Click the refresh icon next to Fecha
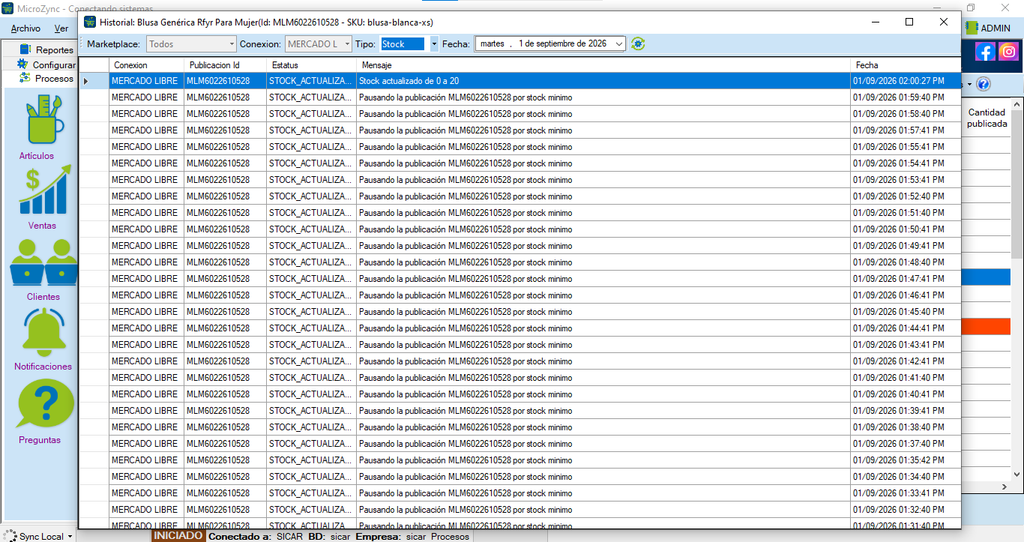The image size is (1024, 542). click(x=638, y=44)
